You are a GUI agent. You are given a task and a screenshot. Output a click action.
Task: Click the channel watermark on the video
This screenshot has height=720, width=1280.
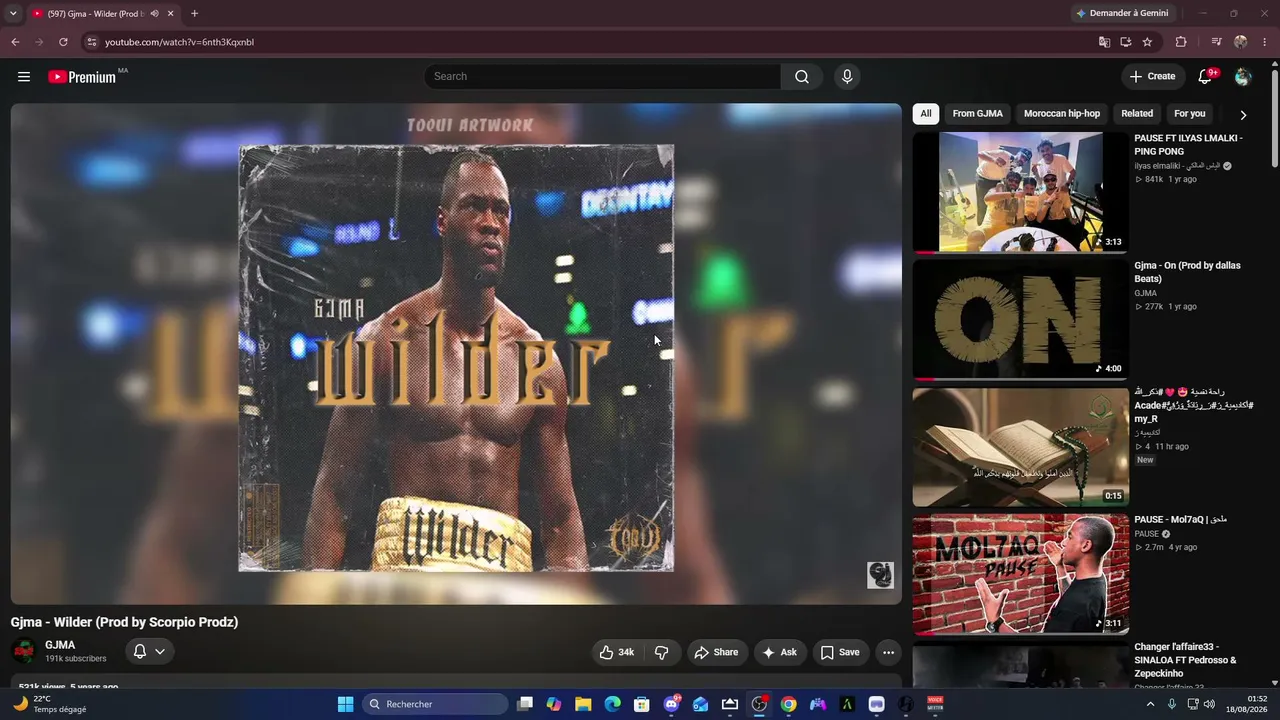pyautogui.click(x=880, y=575)
